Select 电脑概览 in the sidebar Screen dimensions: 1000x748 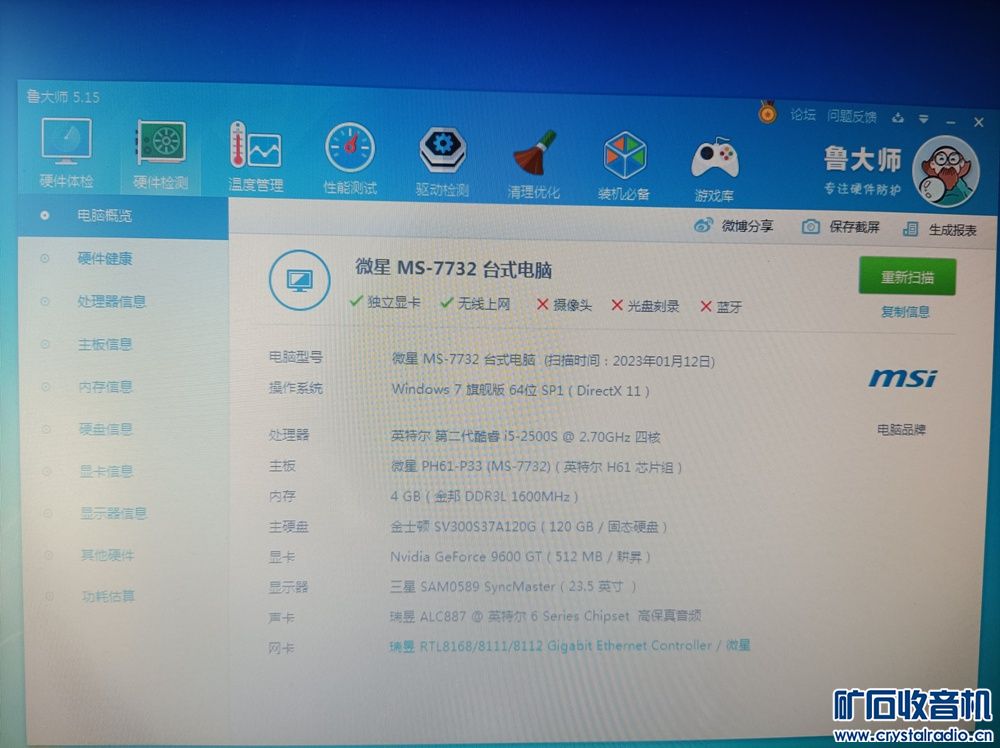pyautogui.click(x=122, y=216)
